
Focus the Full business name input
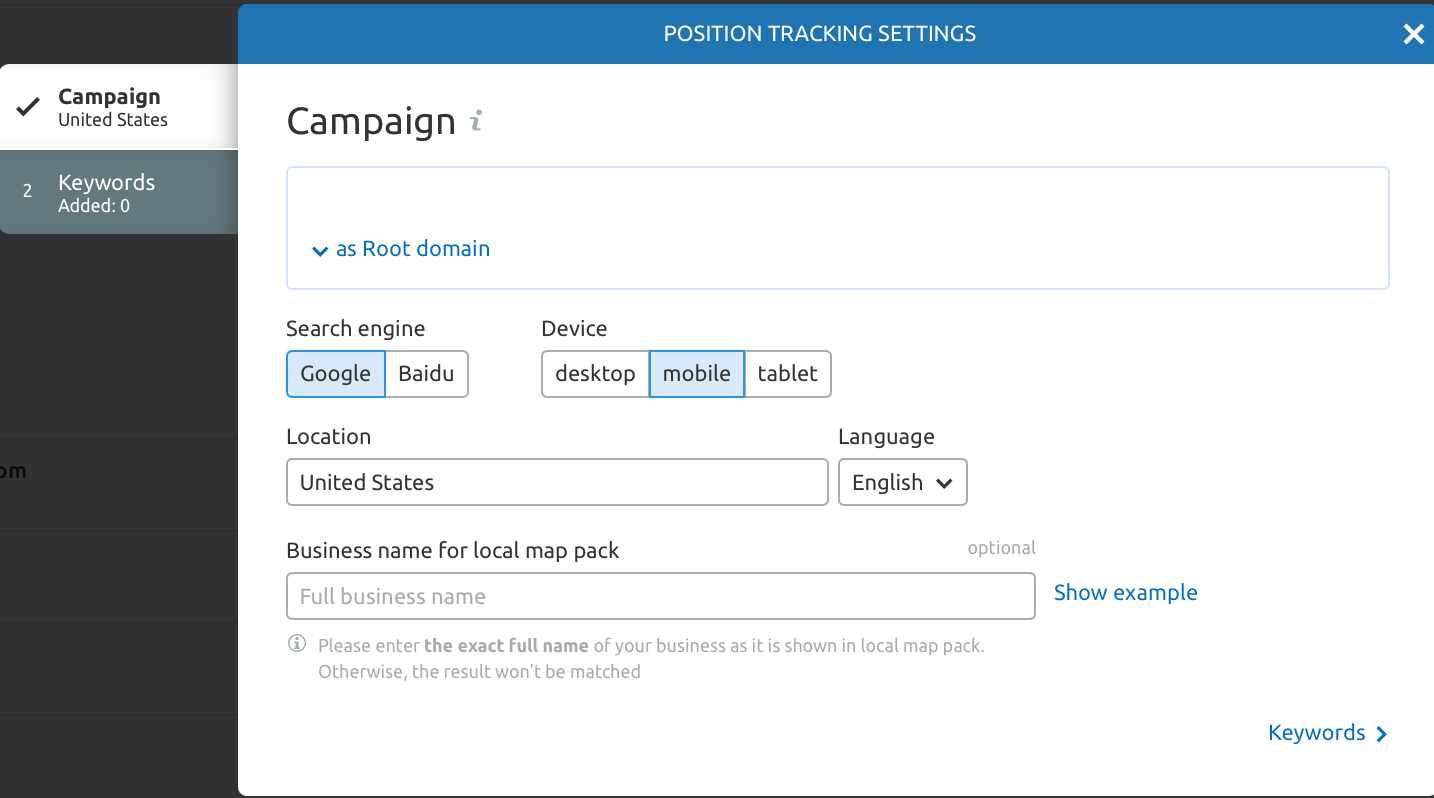click(x=660, y=596)
